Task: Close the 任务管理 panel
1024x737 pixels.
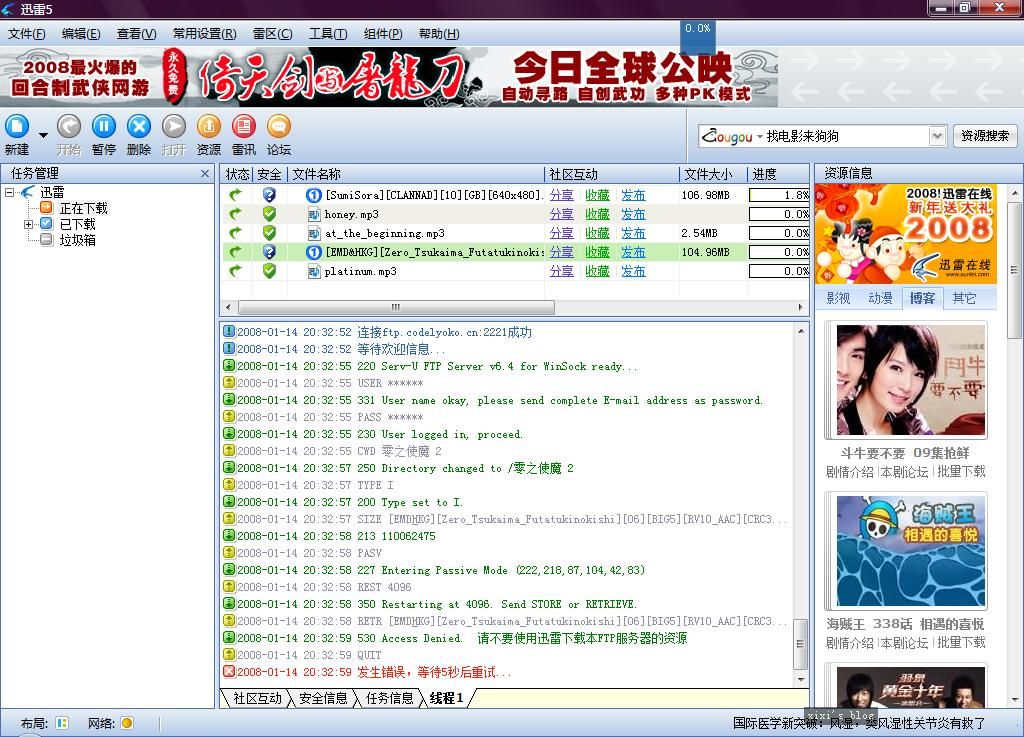Action: tap(205, 174)
